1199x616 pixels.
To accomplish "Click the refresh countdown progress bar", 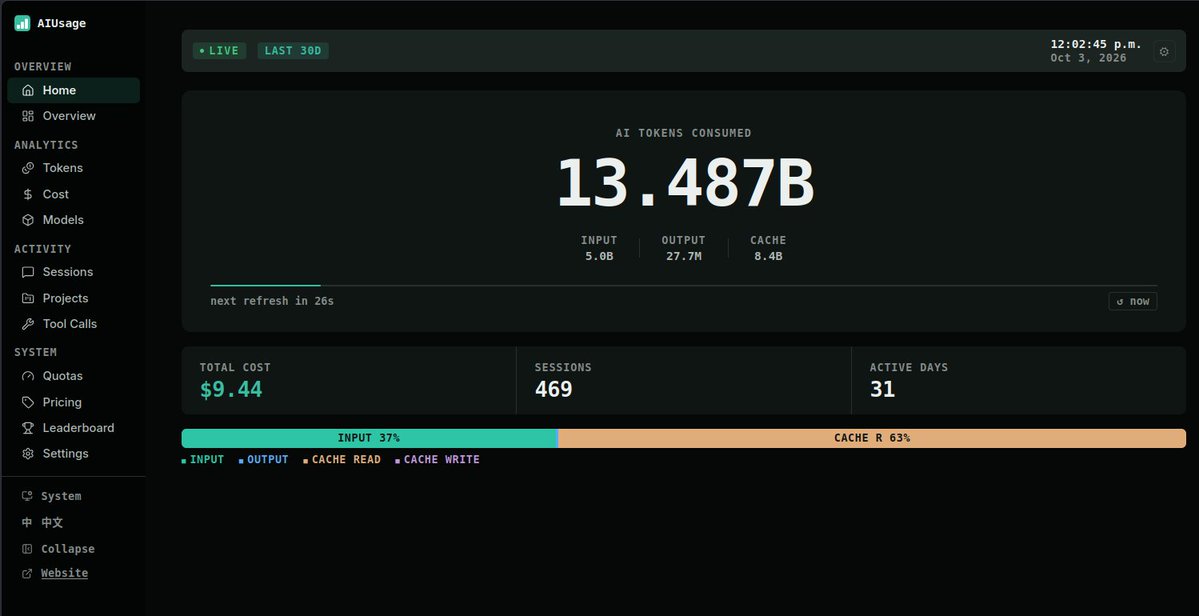I will 684,286.
